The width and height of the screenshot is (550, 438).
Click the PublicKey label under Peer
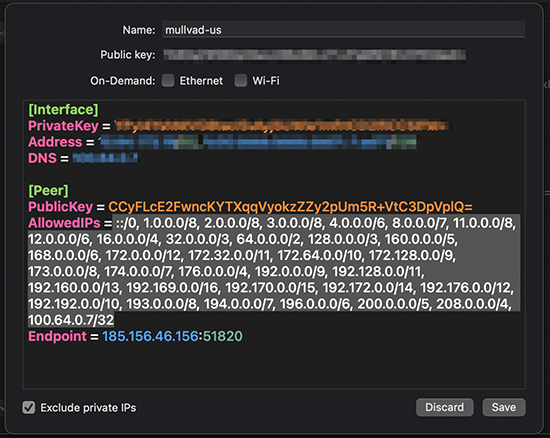(x=60, y=207)
